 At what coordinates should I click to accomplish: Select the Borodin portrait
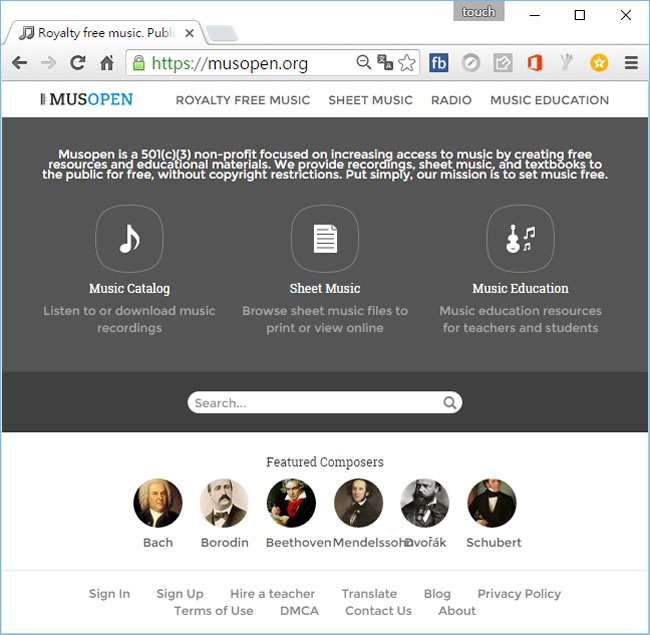pos(224,503)
